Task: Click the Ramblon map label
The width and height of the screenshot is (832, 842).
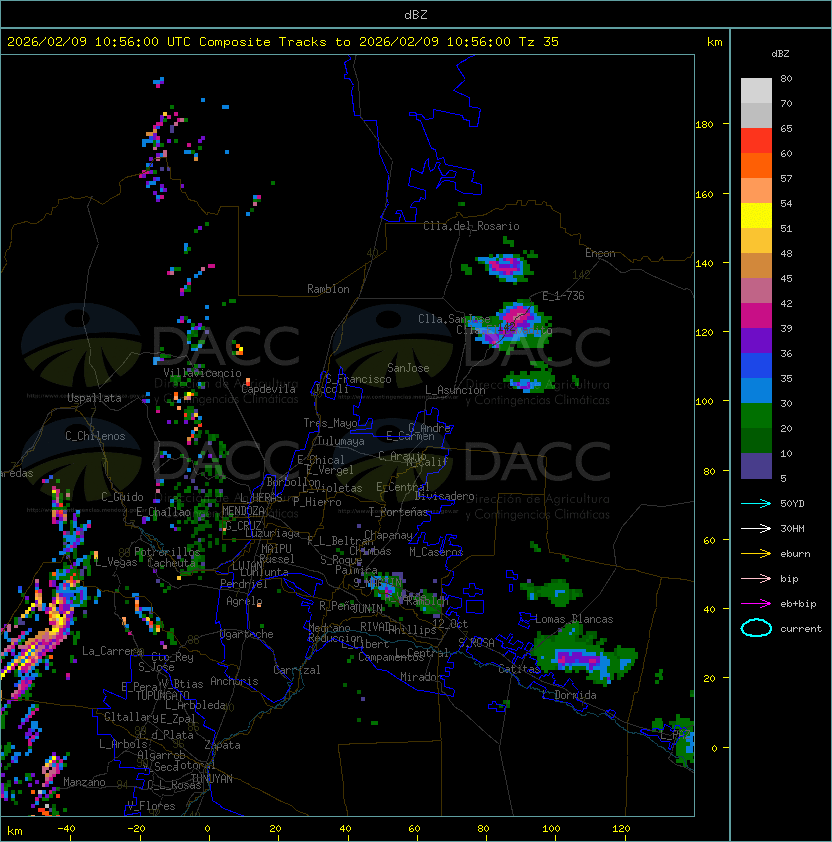Action: 328,289
